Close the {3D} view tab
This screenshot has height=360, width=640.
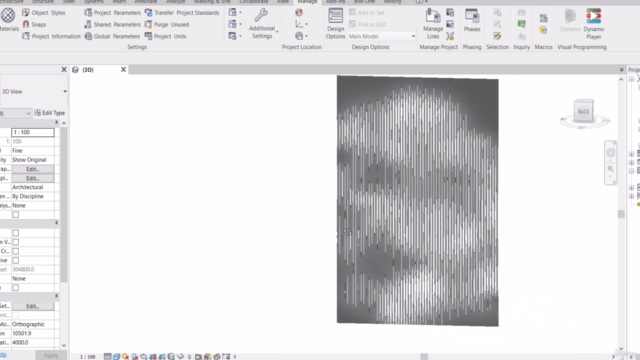[x=123, y=70]
